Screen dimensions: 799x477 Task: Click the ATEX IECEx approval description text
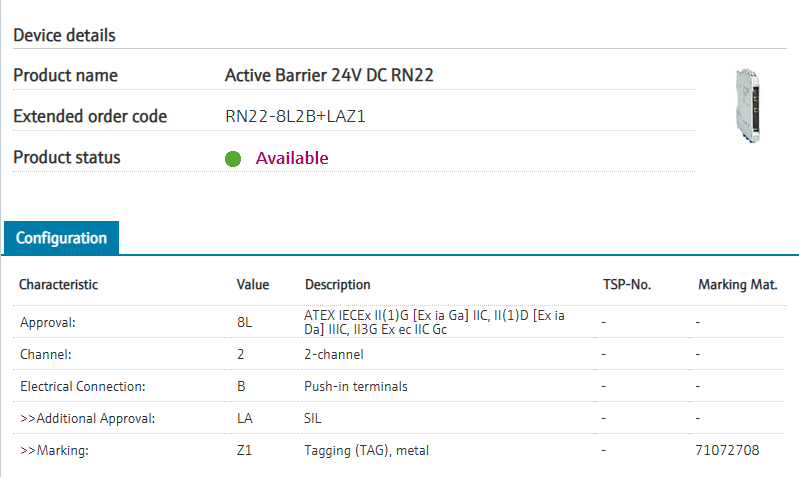pos(434,322)
